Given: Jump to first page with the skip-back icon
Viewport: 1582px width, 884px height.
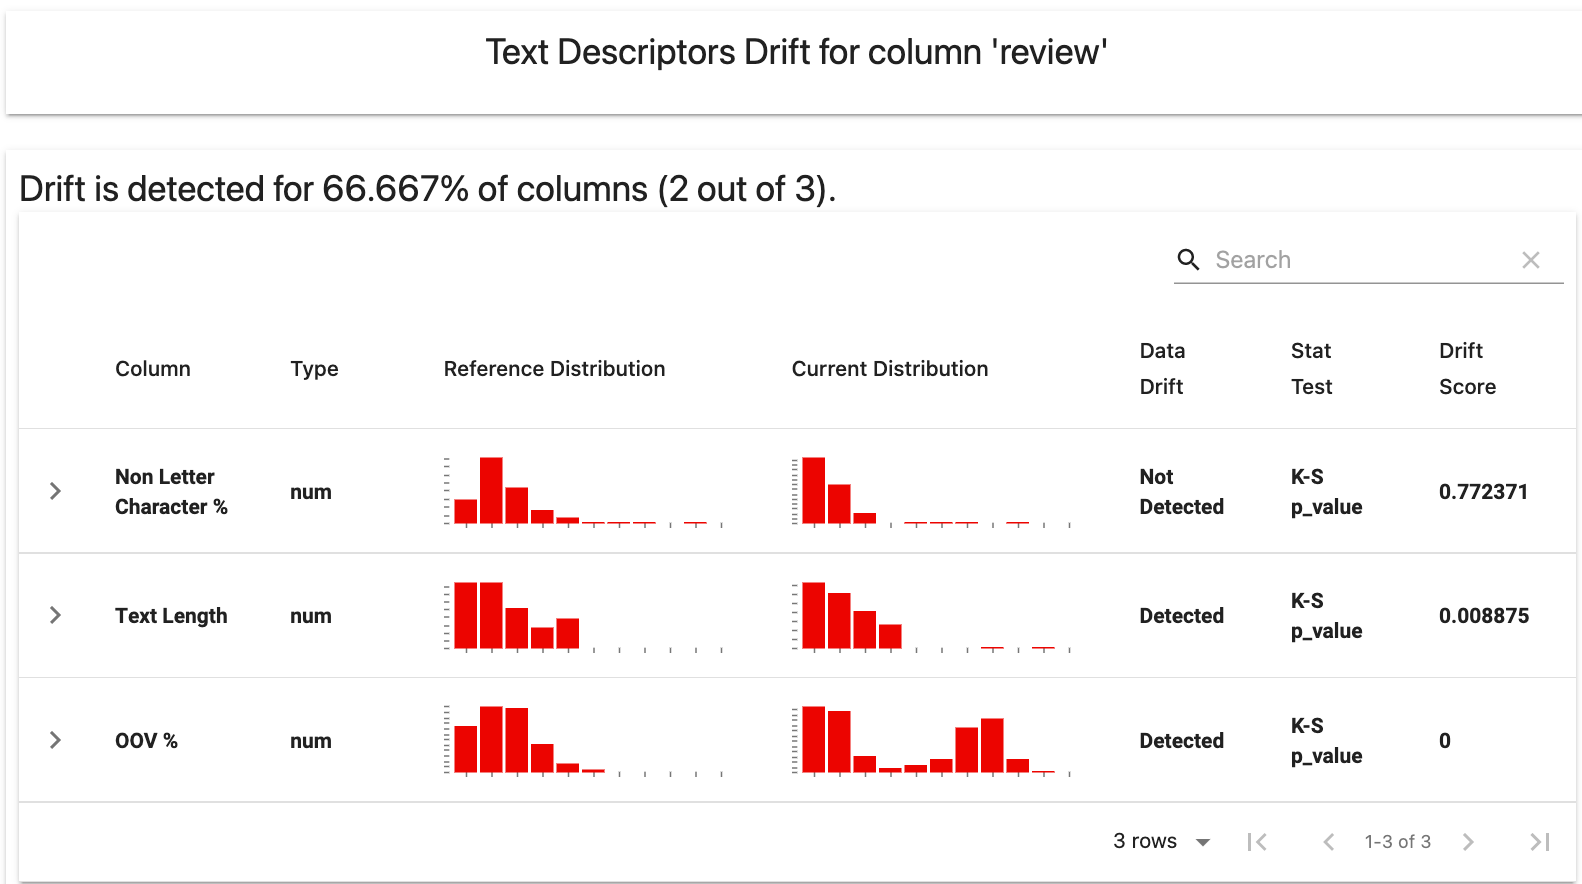Looking at the screenshot, I should (x=1257, y=841).
